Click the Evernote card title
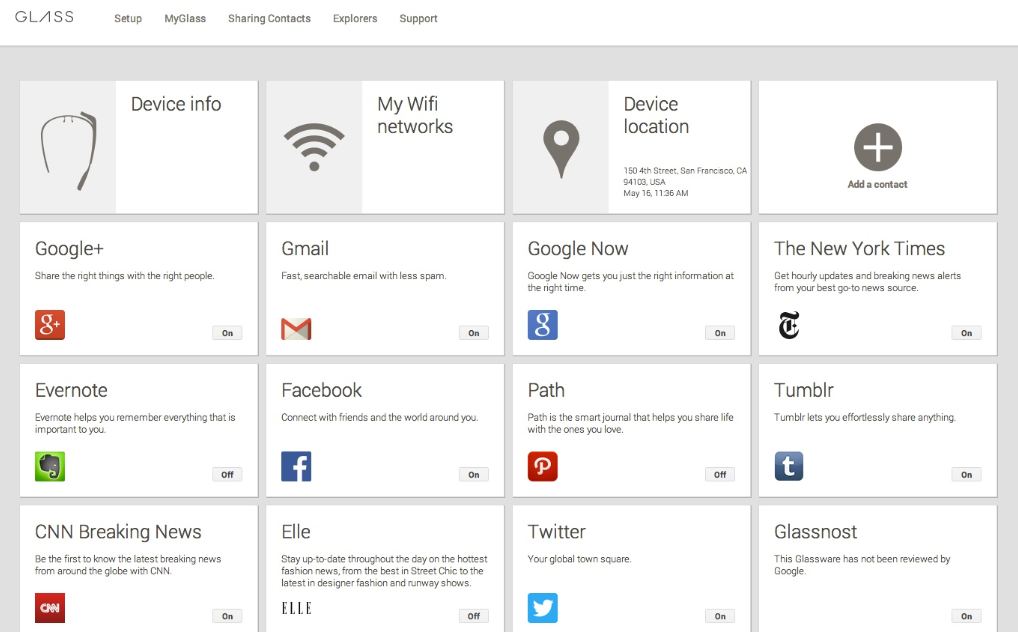 (71, 390)
